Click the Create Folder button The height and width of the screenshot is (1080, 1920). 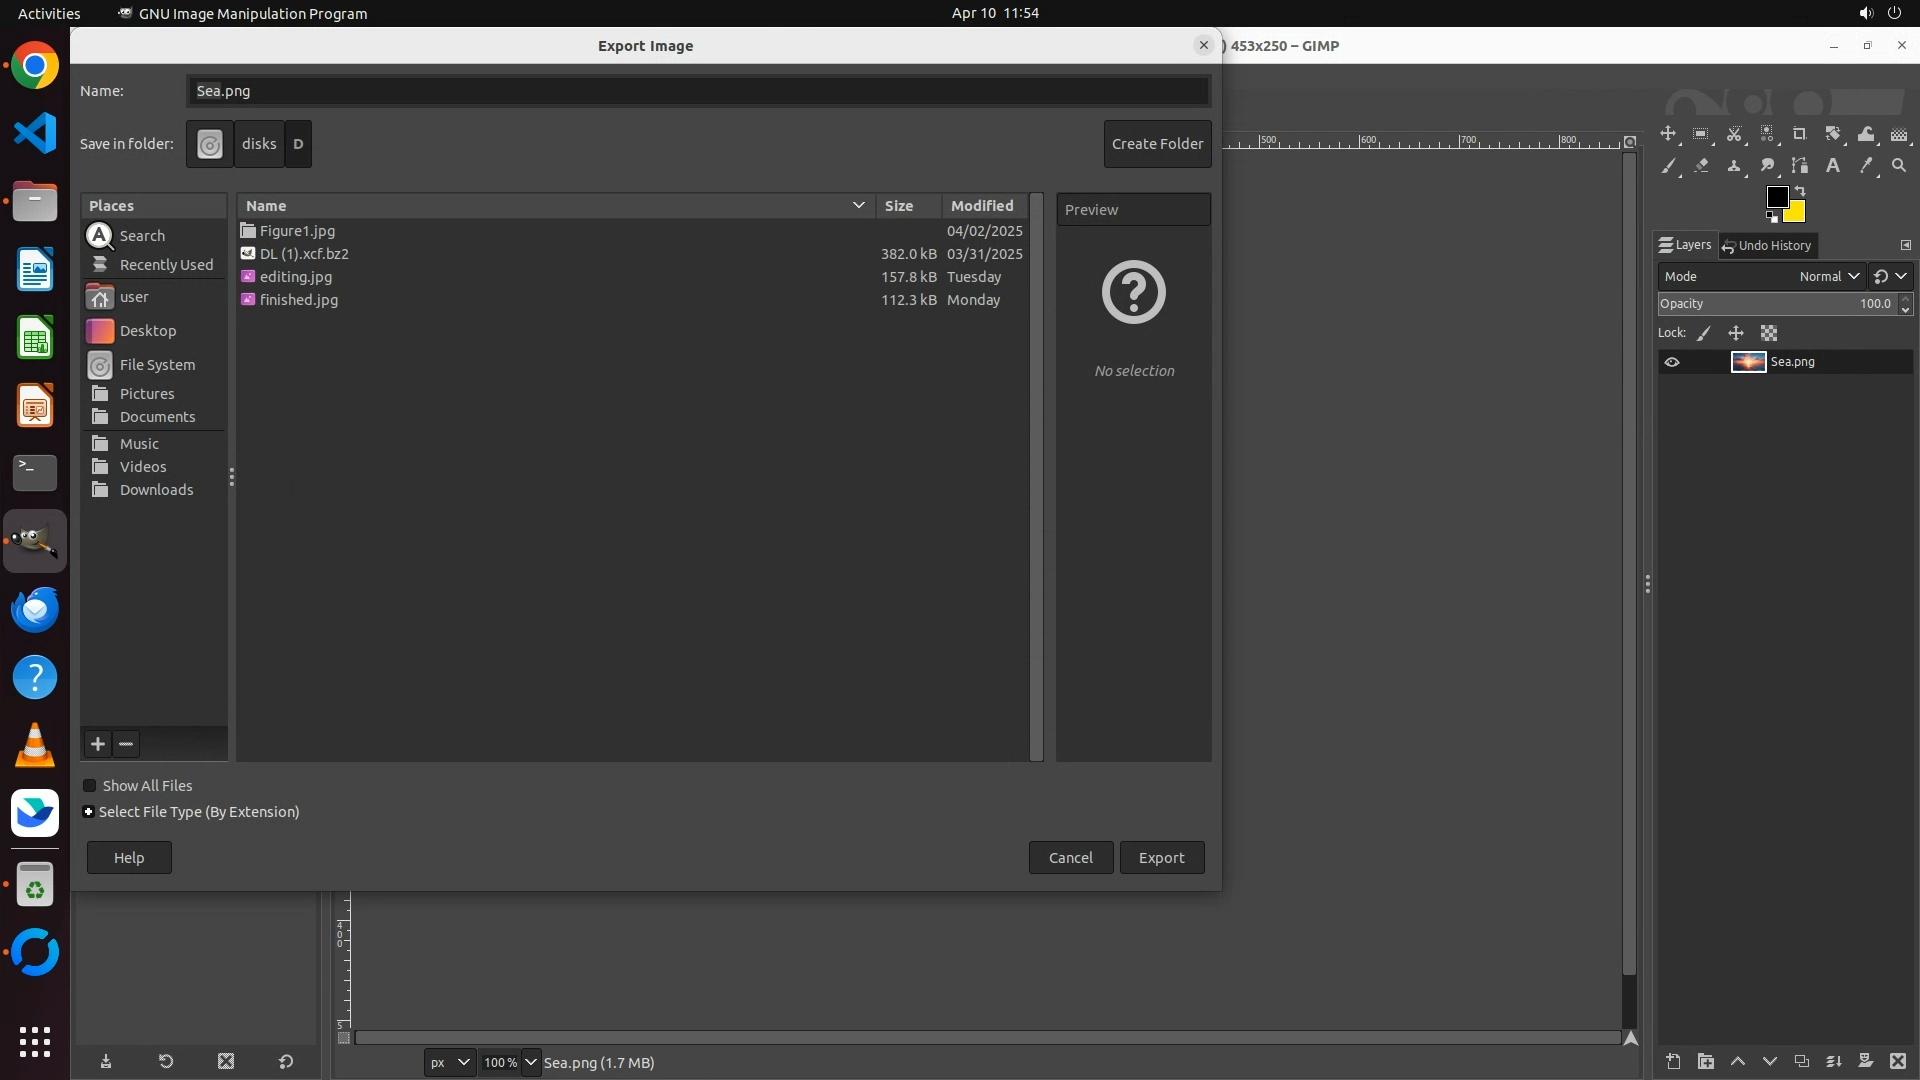1157,144
